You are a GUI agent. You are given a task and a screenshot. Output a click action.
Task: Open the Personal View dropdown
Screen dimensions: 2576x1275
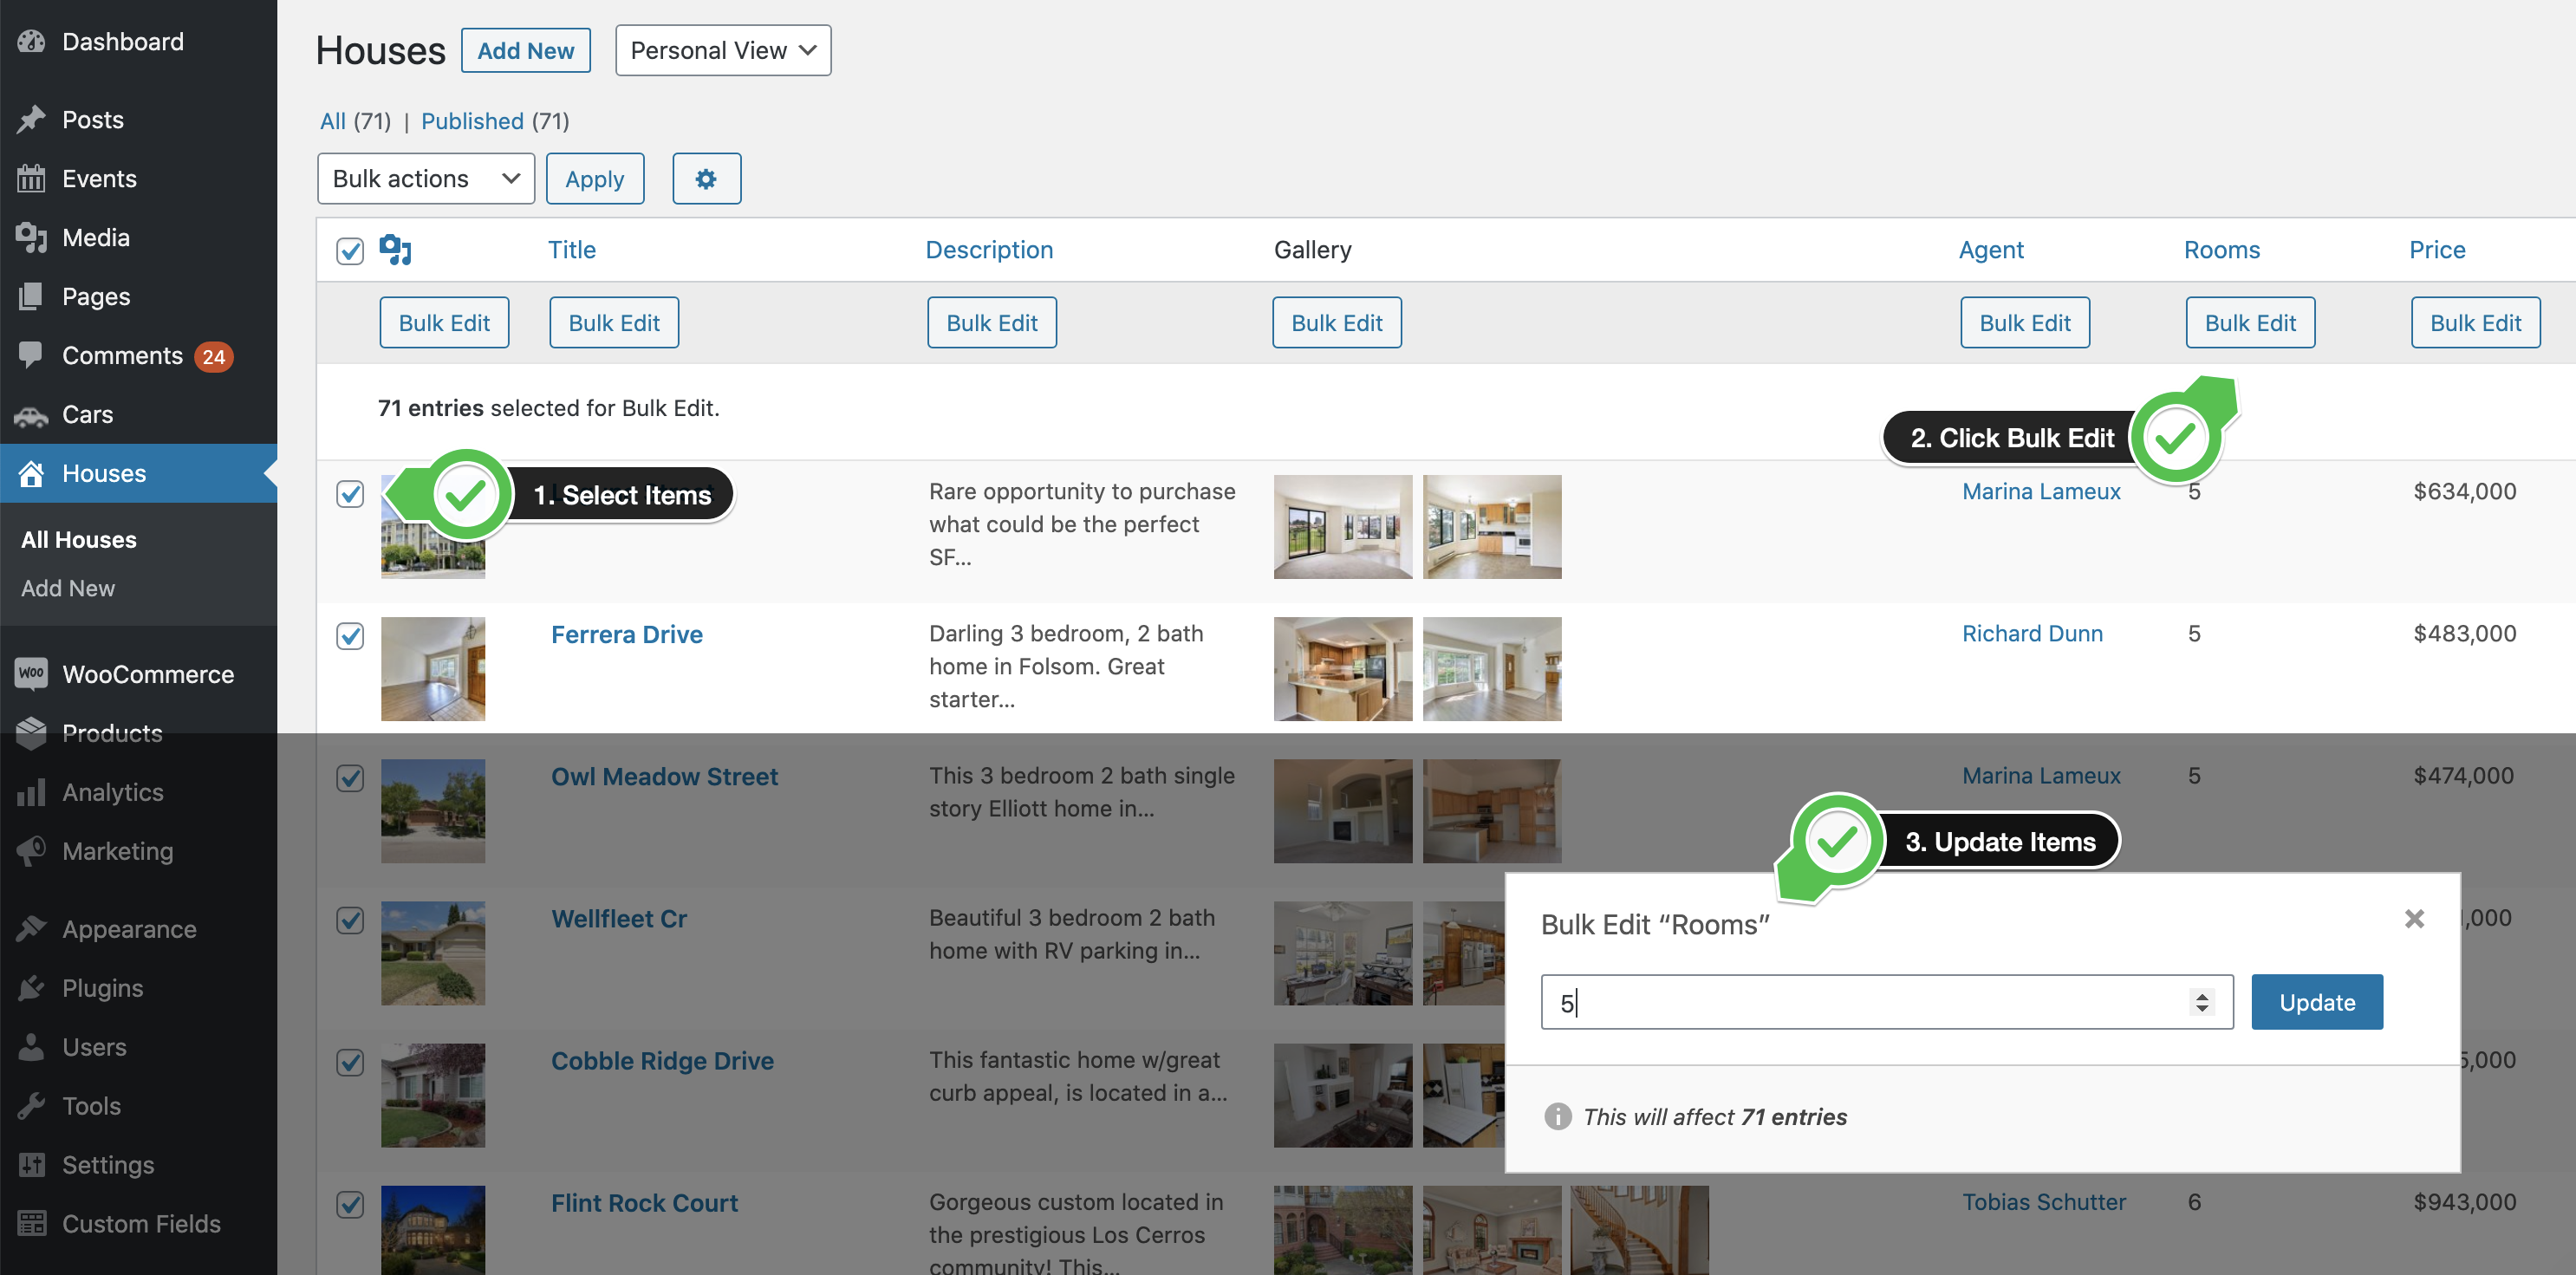click(x=723, y=50)
